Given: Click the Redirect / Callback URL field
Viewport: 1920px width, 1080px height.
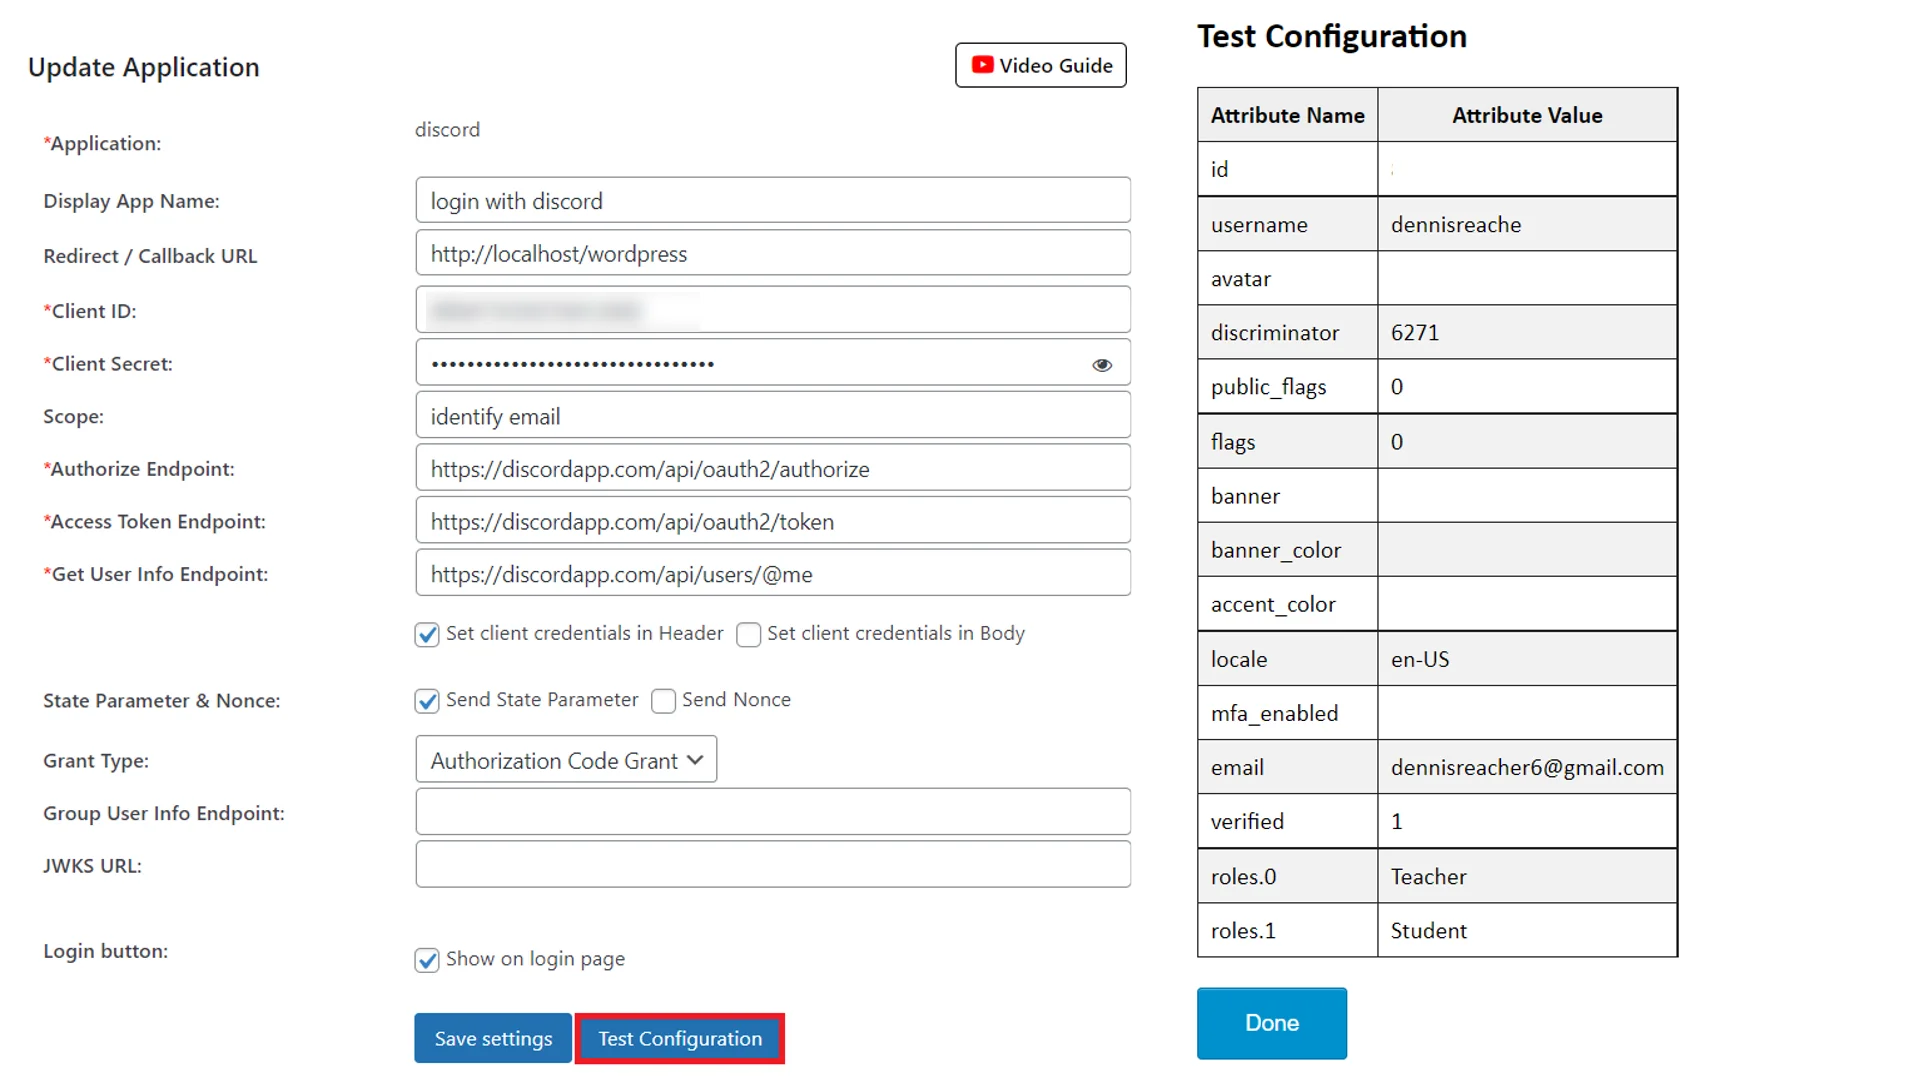Looking at the screenshot, I should coord(773,253).
